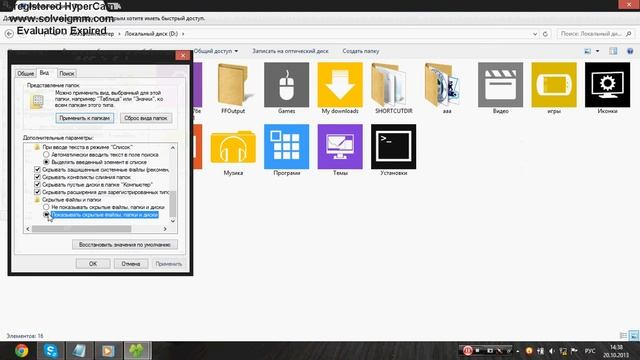Open the volume speaker tray icon
The image size is (640, 360).
point(552,351)
